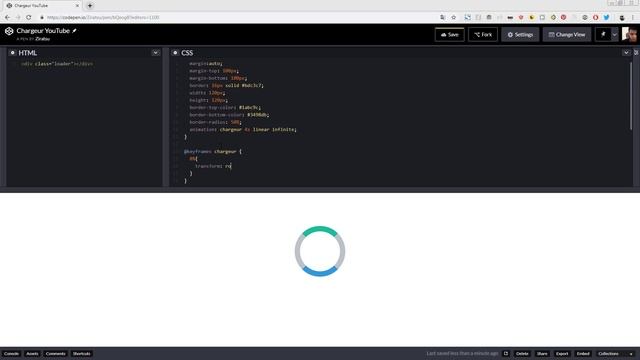640x360 pixels.
Task: Click the CodePen logo icon
Action: (x=9, y=31)
